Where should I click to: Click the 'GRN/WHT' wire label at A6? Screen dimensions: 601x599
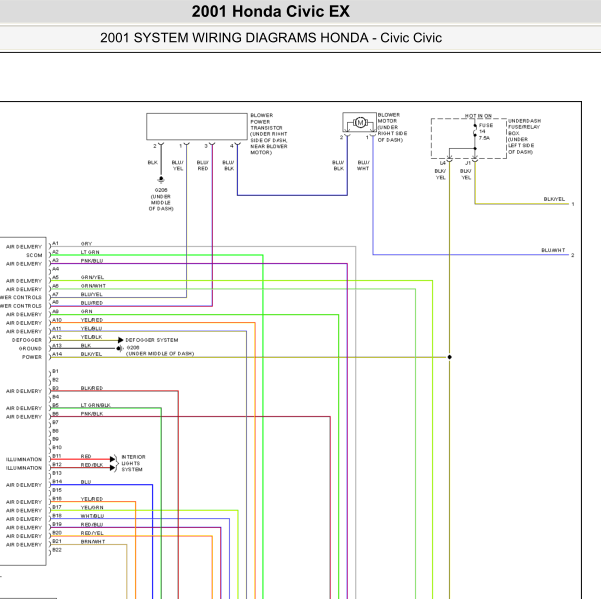coord(93,286)
